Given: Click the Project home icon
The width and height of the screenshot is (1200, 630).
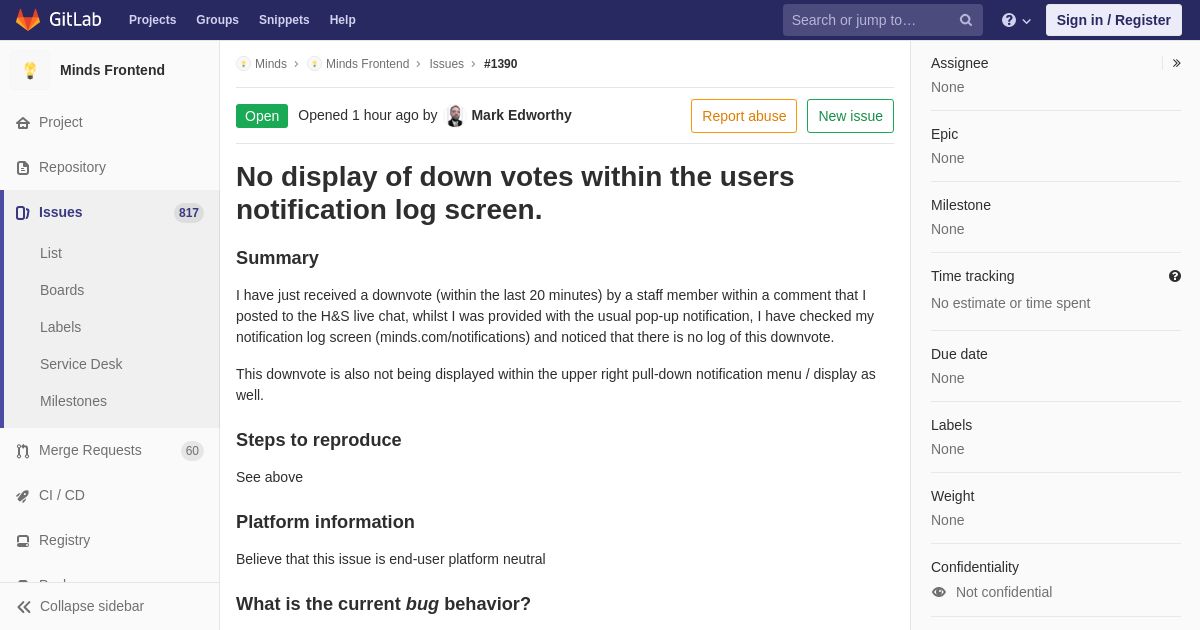Looking at the screenshot, I should 23,123.
